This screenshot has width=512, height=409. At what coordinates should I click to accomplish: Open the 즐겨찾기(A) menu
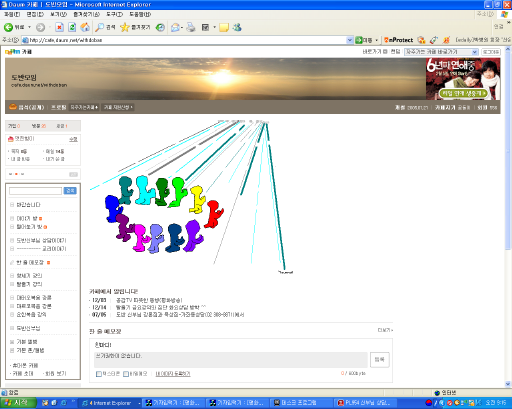(87, 14)
